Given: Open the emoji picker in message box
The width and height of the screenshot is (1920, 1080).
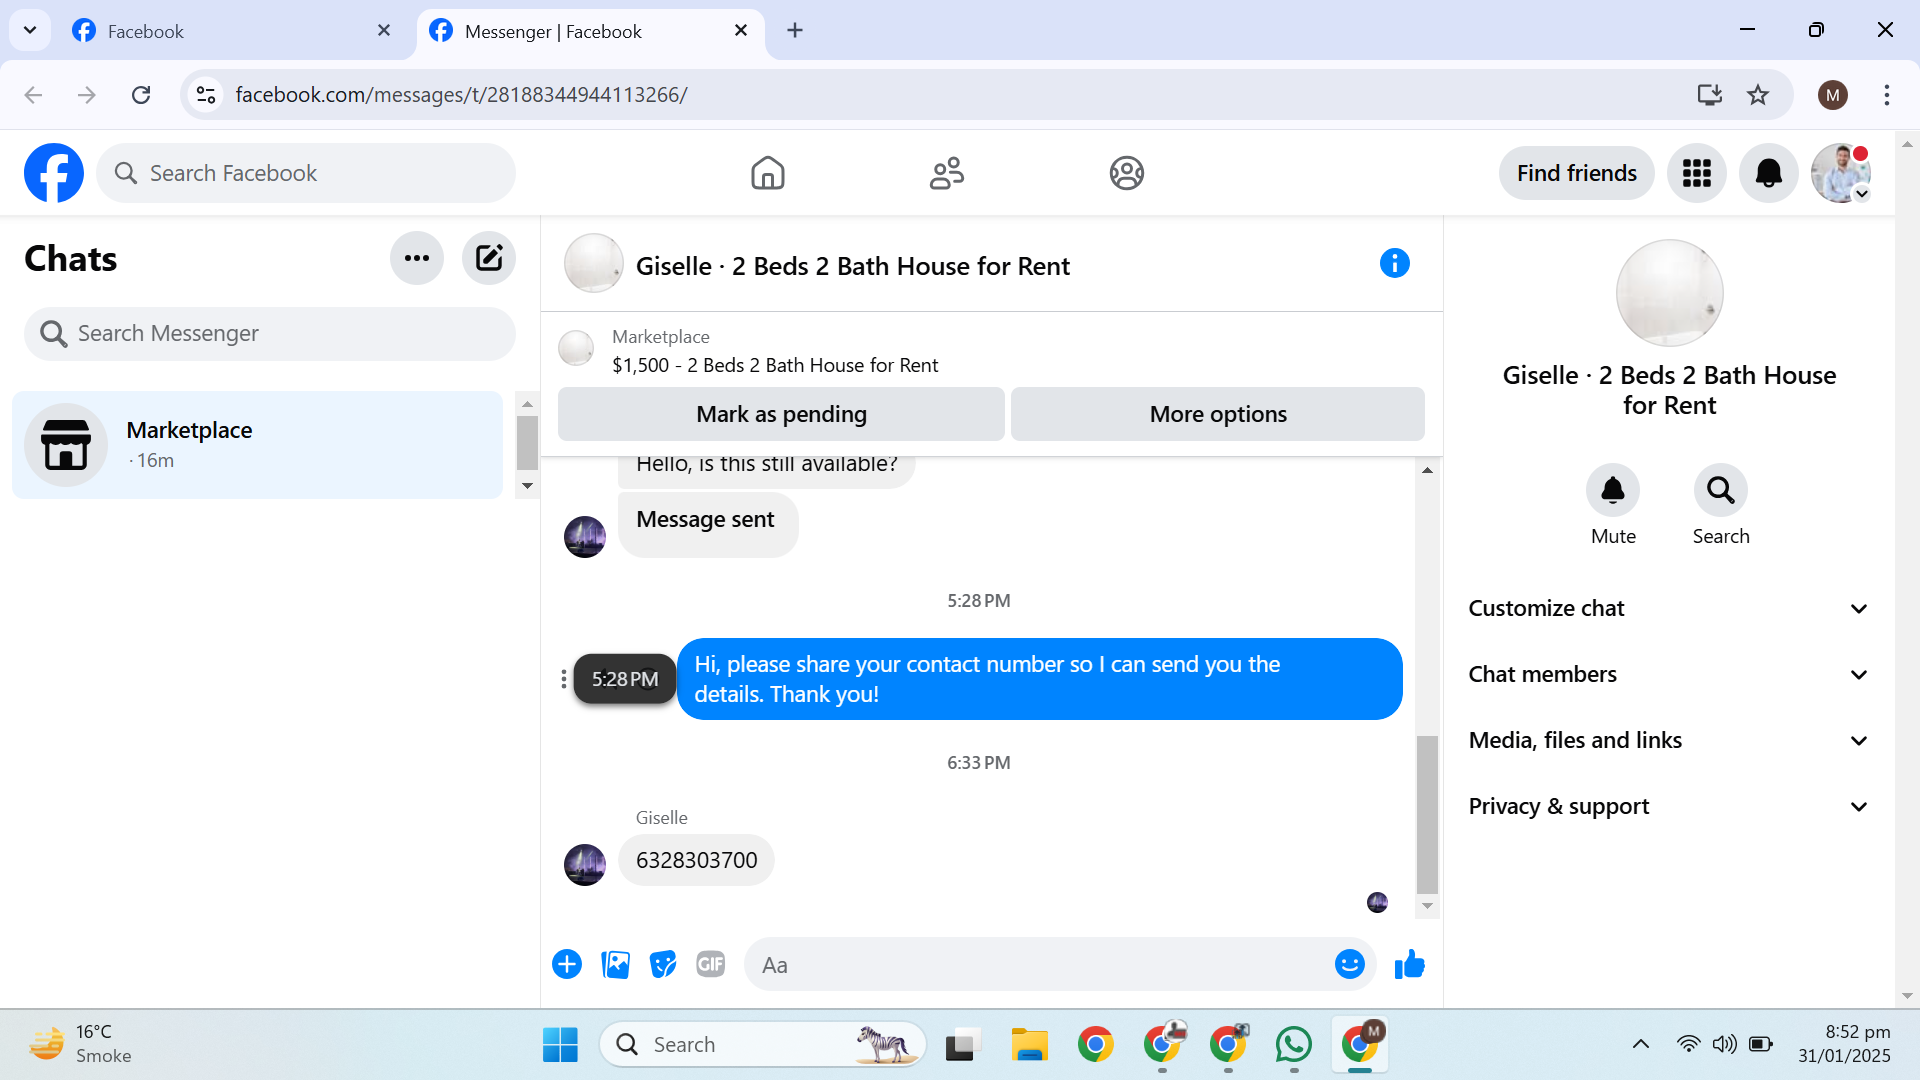Looking at the screenshot, I should tap(1350, 964).
